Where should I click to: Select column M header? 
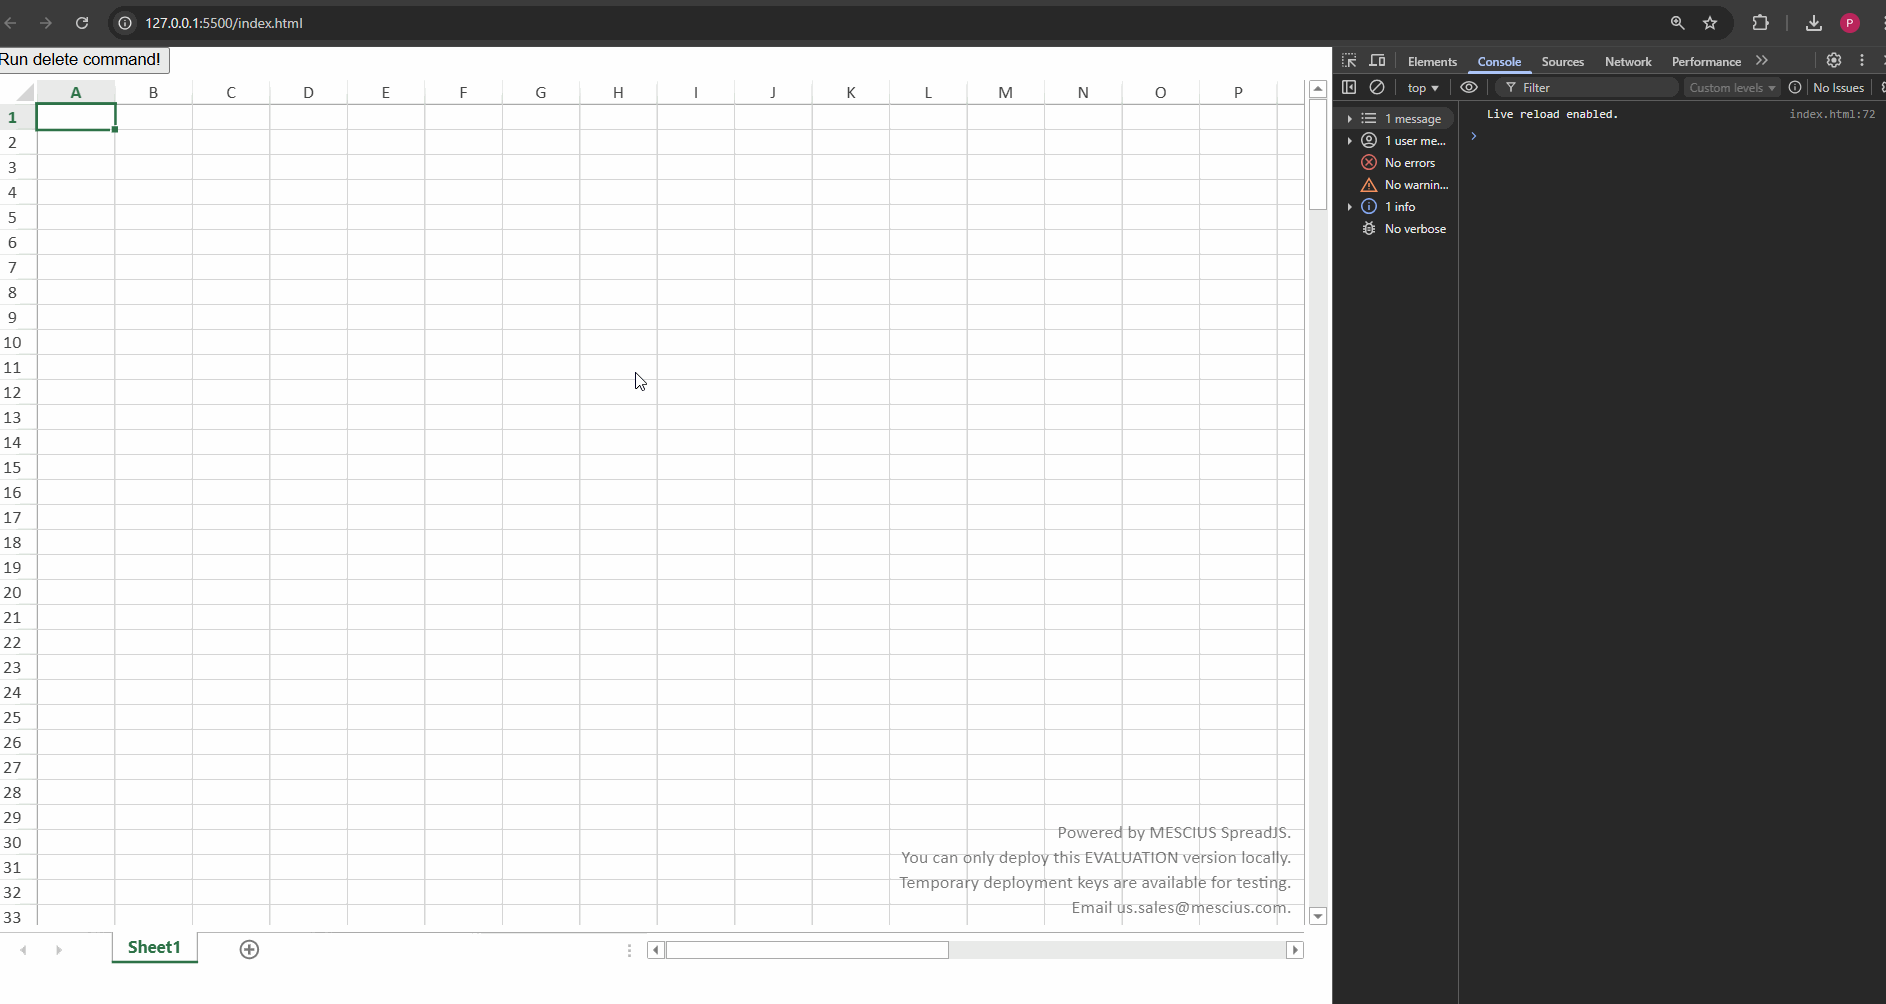point(1005,92)
